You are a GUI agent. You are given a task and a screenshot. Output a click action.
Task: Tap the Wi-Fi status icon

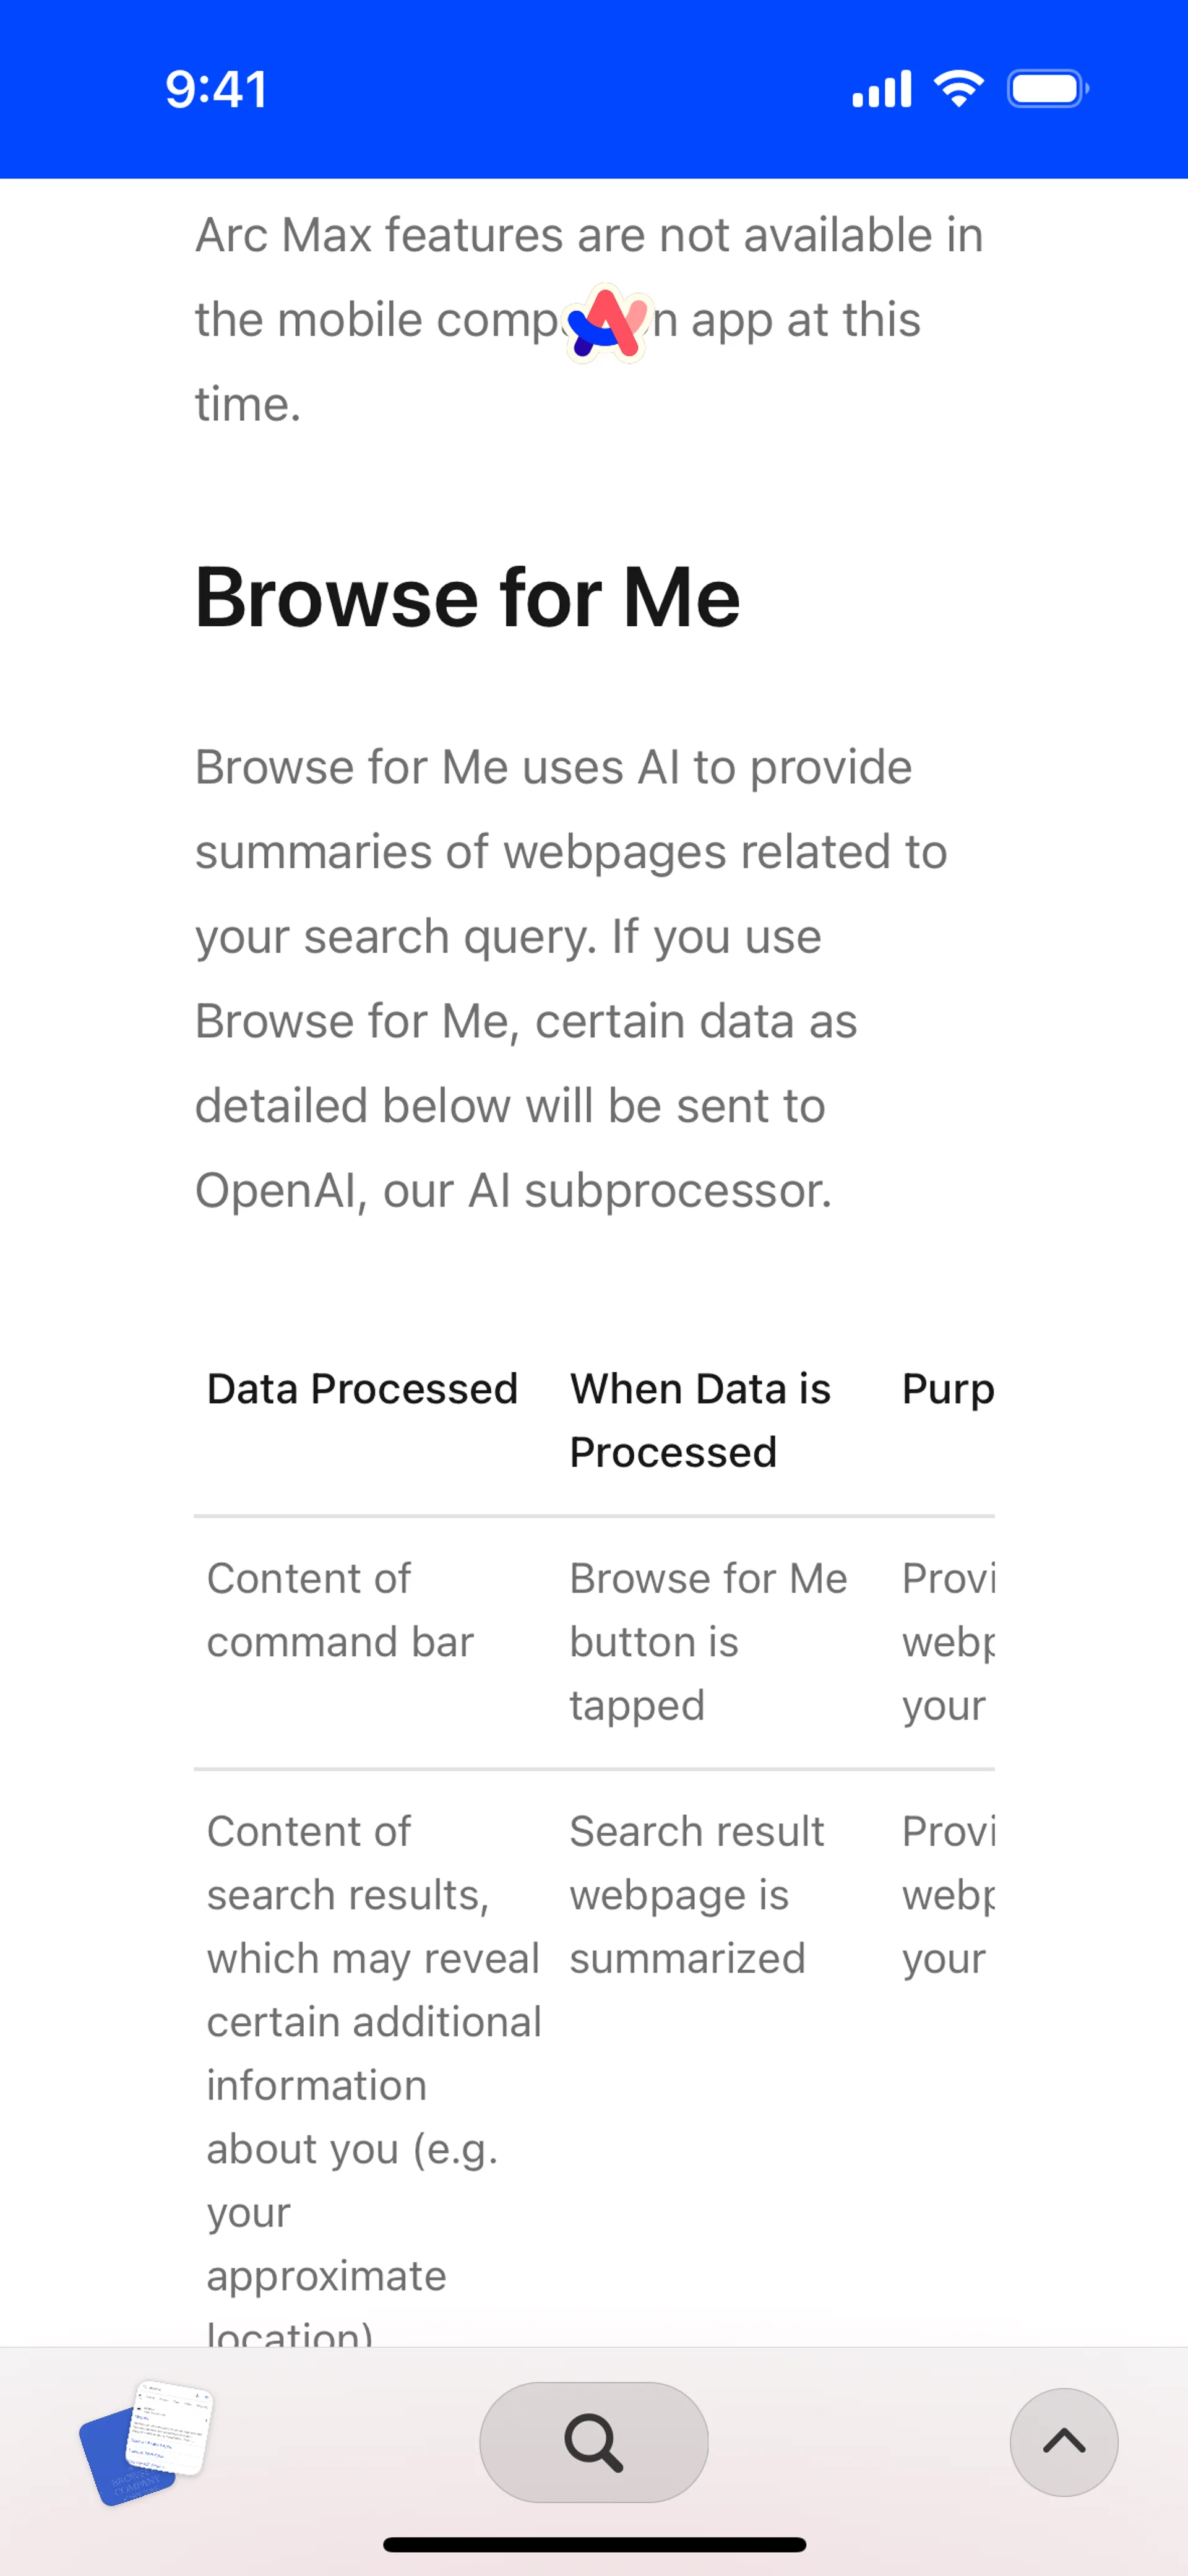(958, 89)
